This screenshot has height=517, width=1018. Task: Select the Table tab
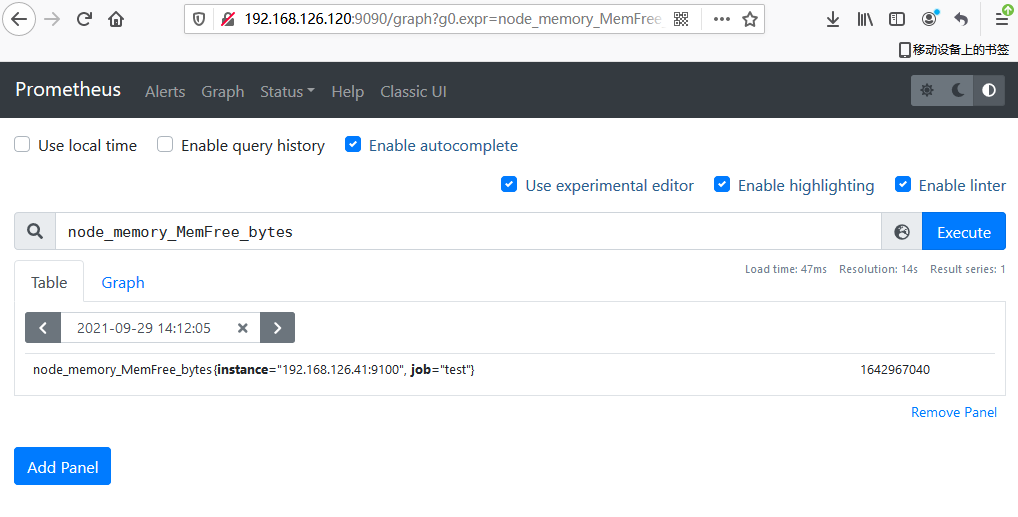coord(49,283)
